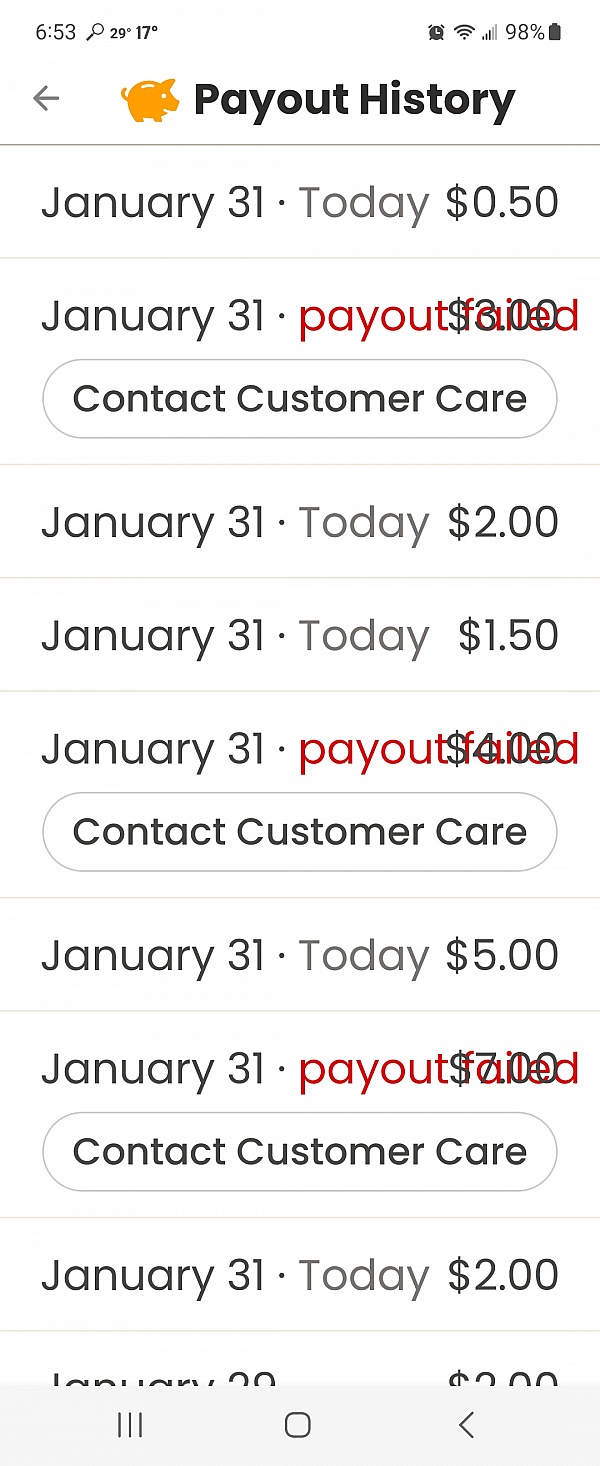Image resolution: width=600 pixels, height=1466 pixels.
Task: Open recent apps from the navigation bar
Action: pos(130,1425)
